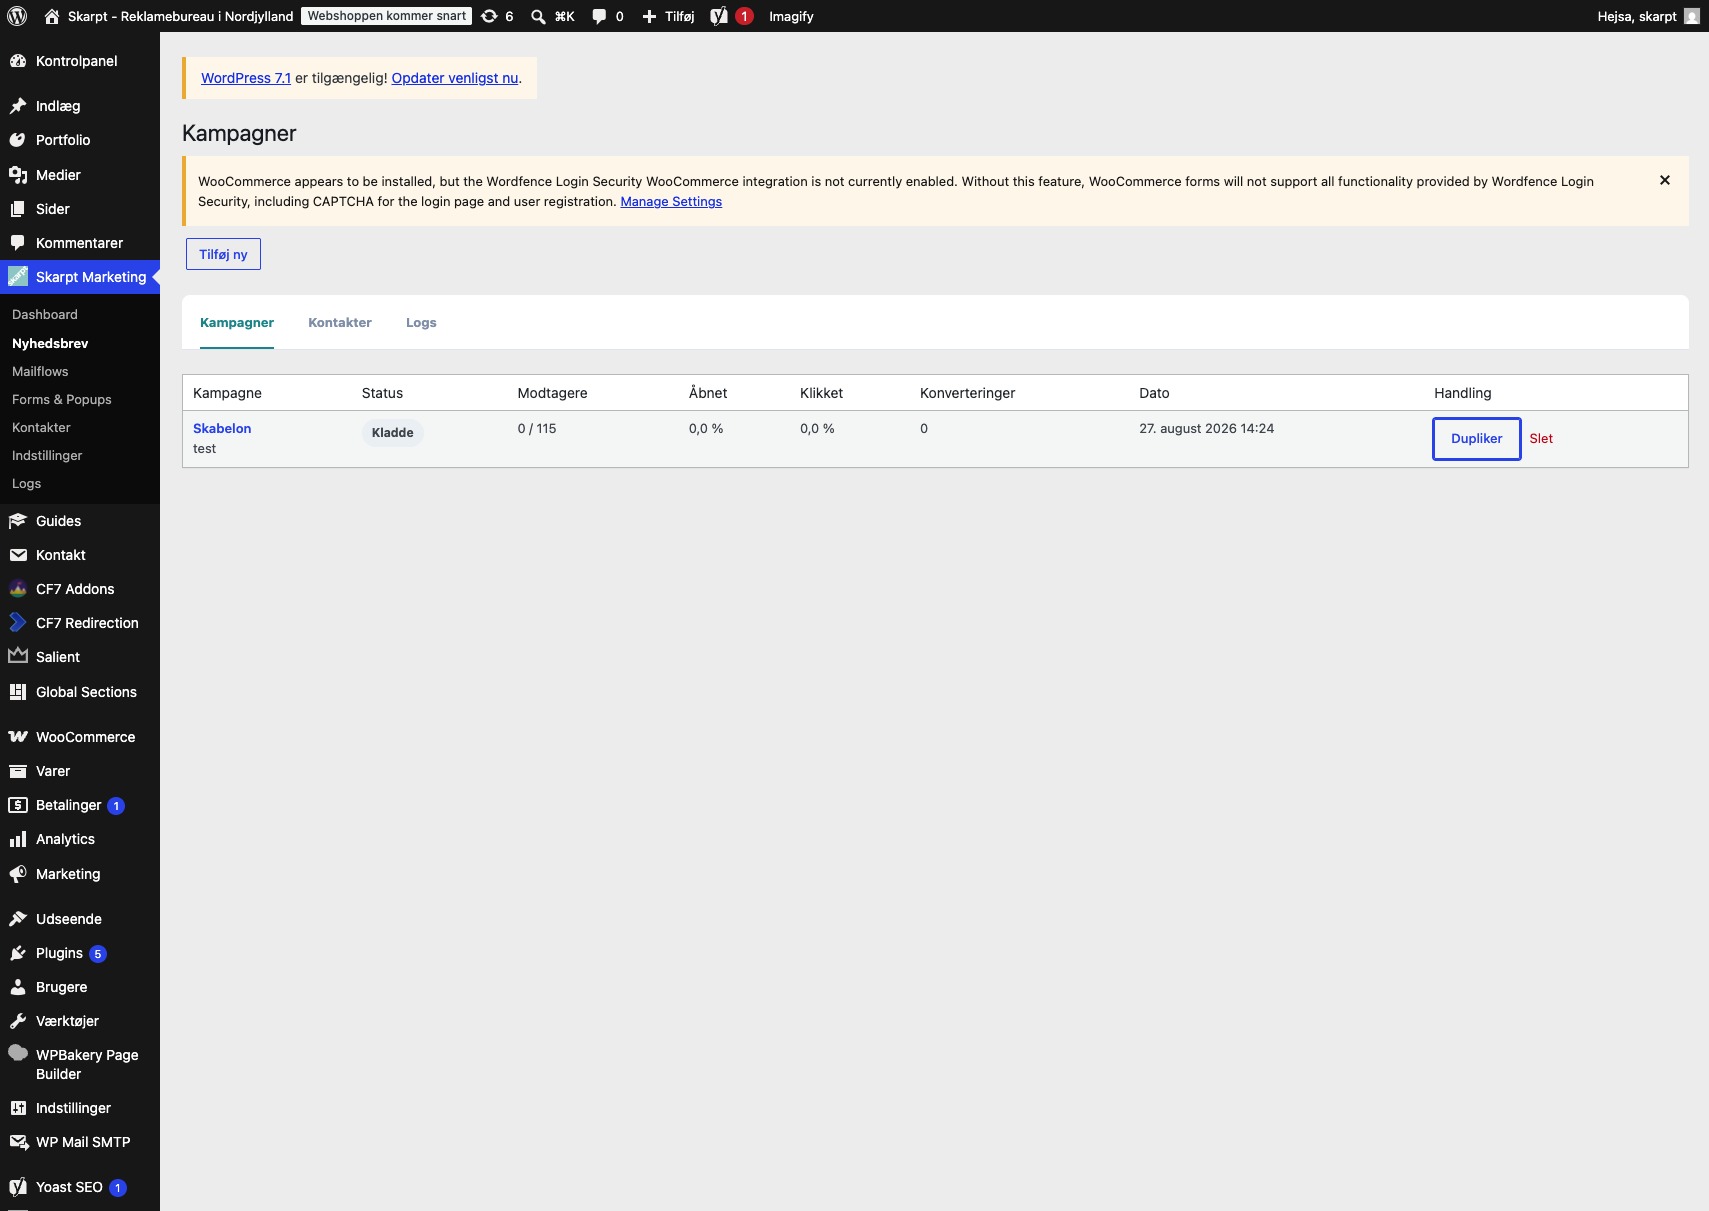Open the Skabelon campaign link
The width and height of the screenshot is (1709, 1211).
(x=222, y=428)
